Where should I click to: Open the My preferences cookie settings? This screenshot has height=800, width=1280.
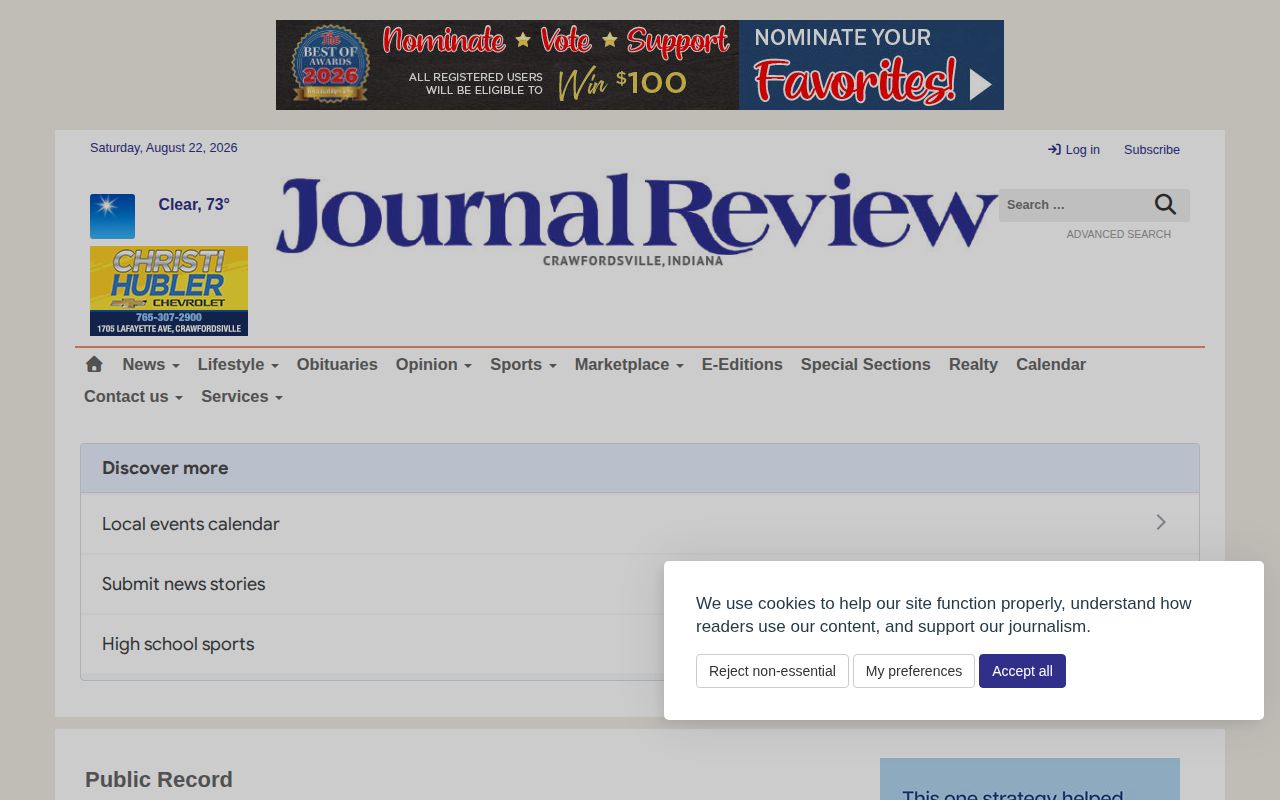(x=914, y=671)
